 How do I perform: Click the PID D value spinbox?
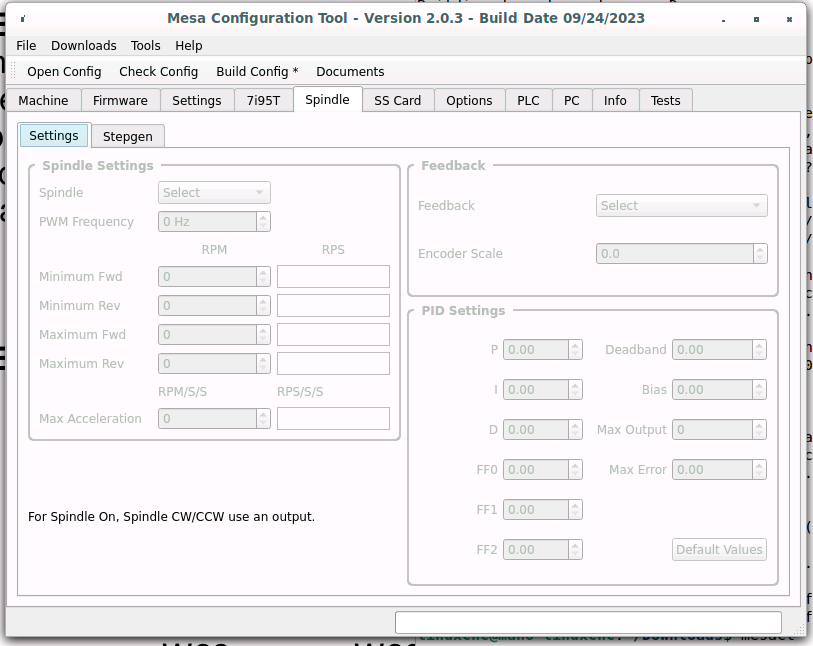(542, 430)
